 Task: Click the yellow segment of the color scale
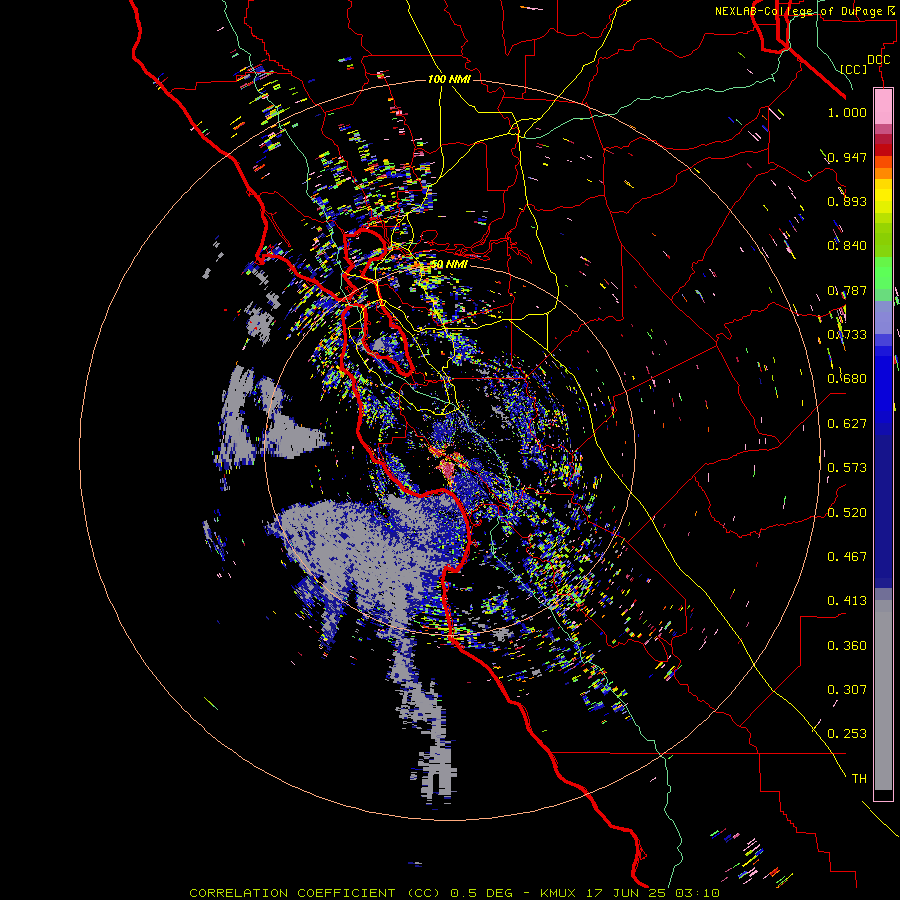(x=883, y=196)
